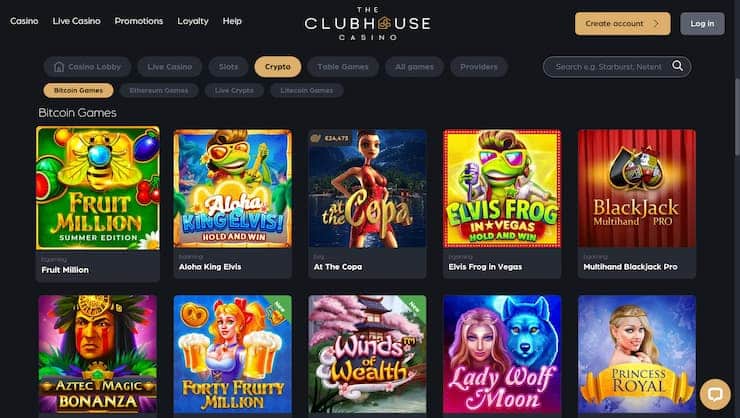740x418 pixels.
Task: Select the Ethereum Games filter
Action: (159, 90)
